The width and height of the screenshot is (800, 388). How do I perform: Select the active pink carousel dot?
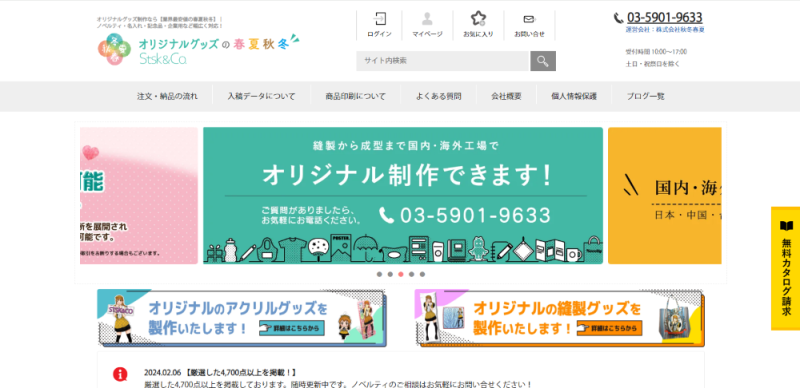401,274
